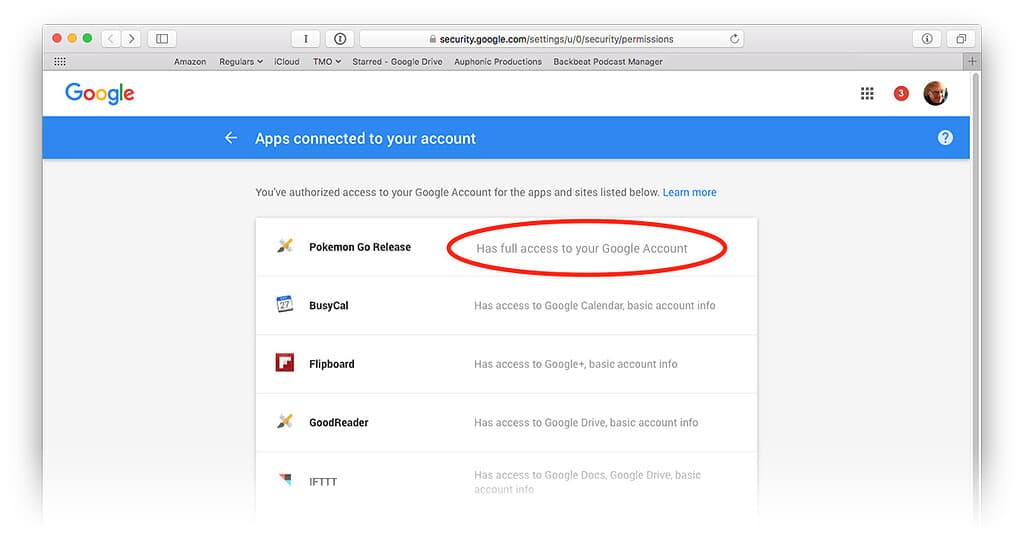The width and height of the screenshot is (1022, 536).
Task: Select the IFTTT app name
Action: coord(323,482)
